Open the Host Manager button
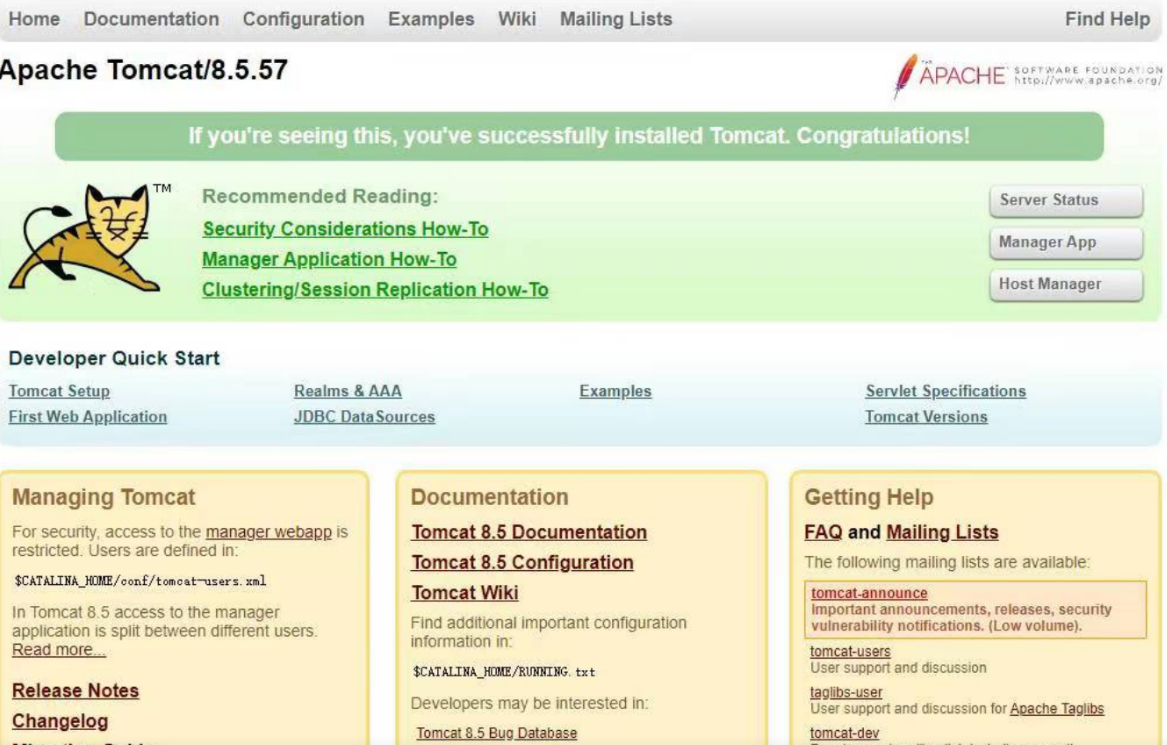 [1066, 284]
